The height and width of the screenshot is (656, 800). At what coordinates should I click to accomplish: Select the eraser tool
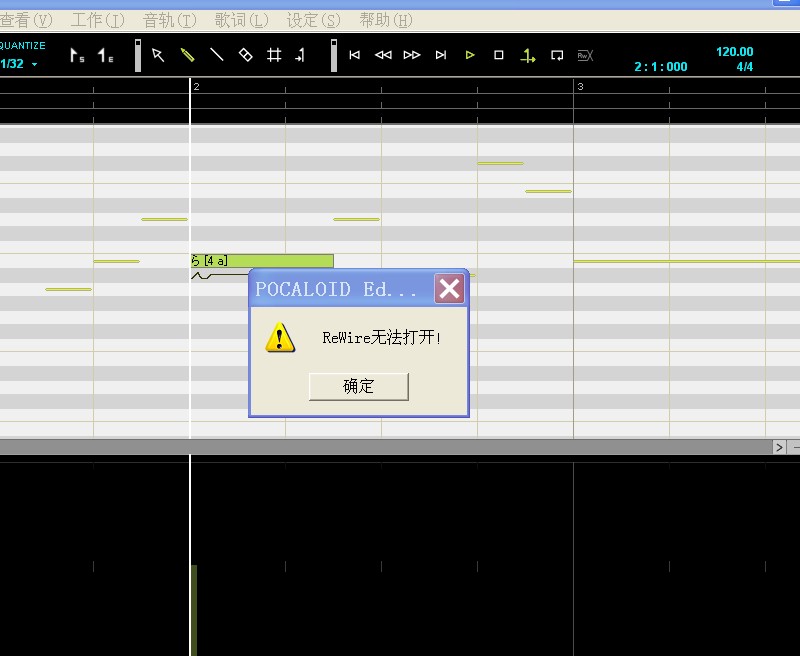coord(245,55)
